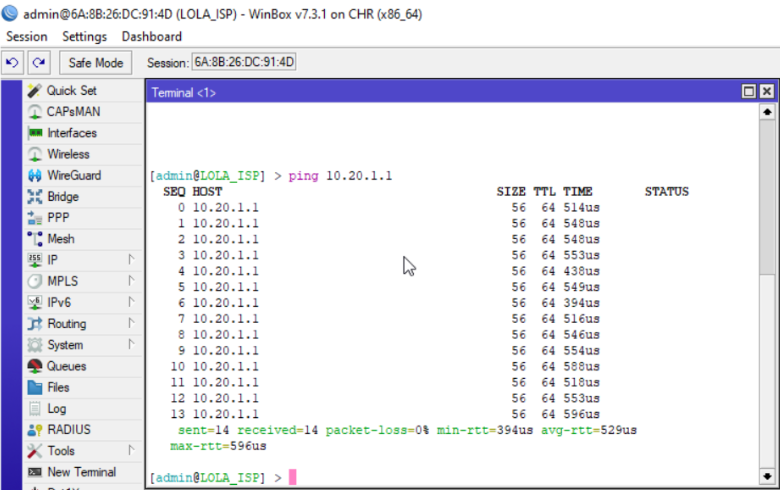Open the WireGuard section
Viewport: 780px width, 491px height.
[73, 176]
